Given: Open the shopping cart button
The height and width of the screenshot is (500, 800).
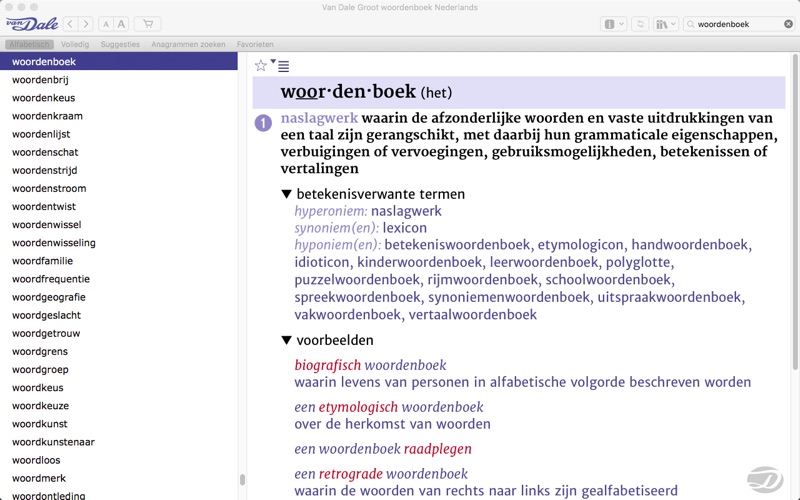Looking at the screenshot, I should (x=147, y=24).
